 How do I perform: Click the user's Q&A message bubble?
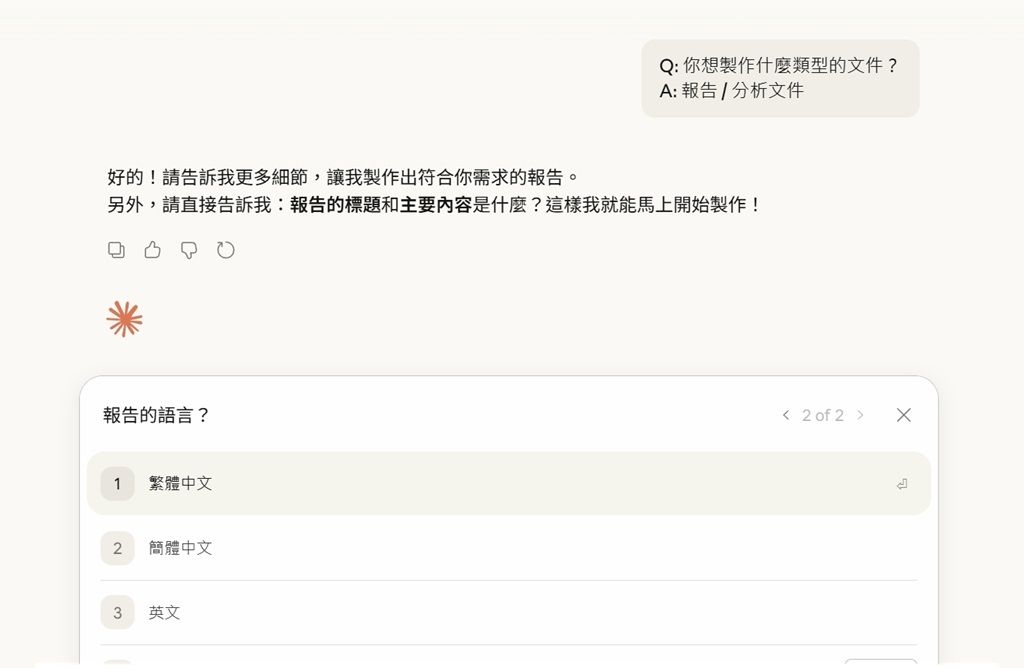click(779, 78)
